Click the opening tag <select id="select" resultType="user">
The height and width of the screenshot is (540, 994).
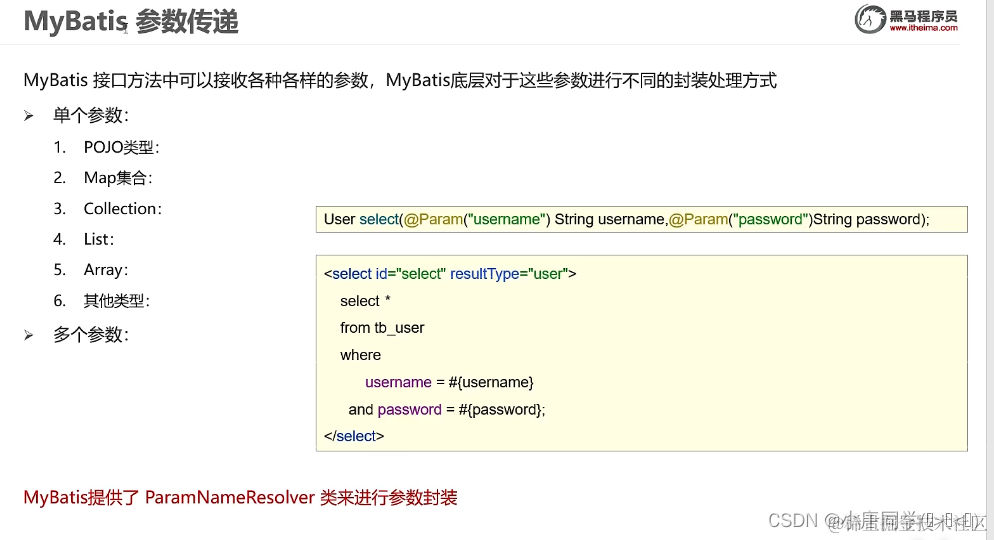pyautogui.click(x=450, y=274)
